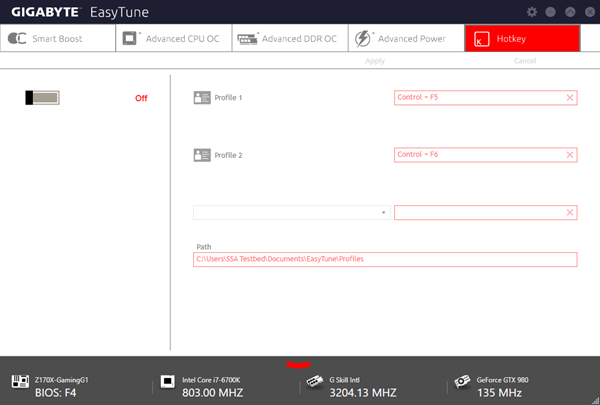Click the window resize grip in the corner
This screenshot has width=600, height=405.
click(596, 401)
